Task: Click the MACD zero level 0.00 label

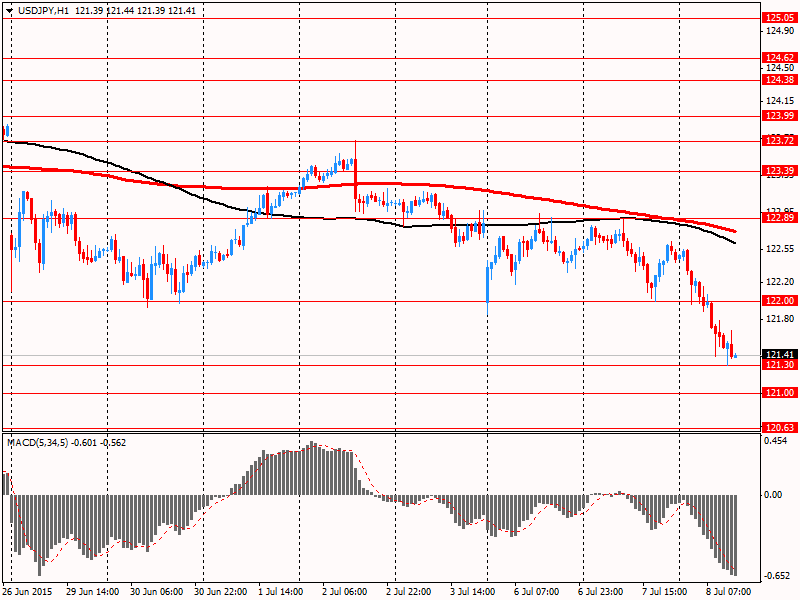Action: (x=774, y=495)
